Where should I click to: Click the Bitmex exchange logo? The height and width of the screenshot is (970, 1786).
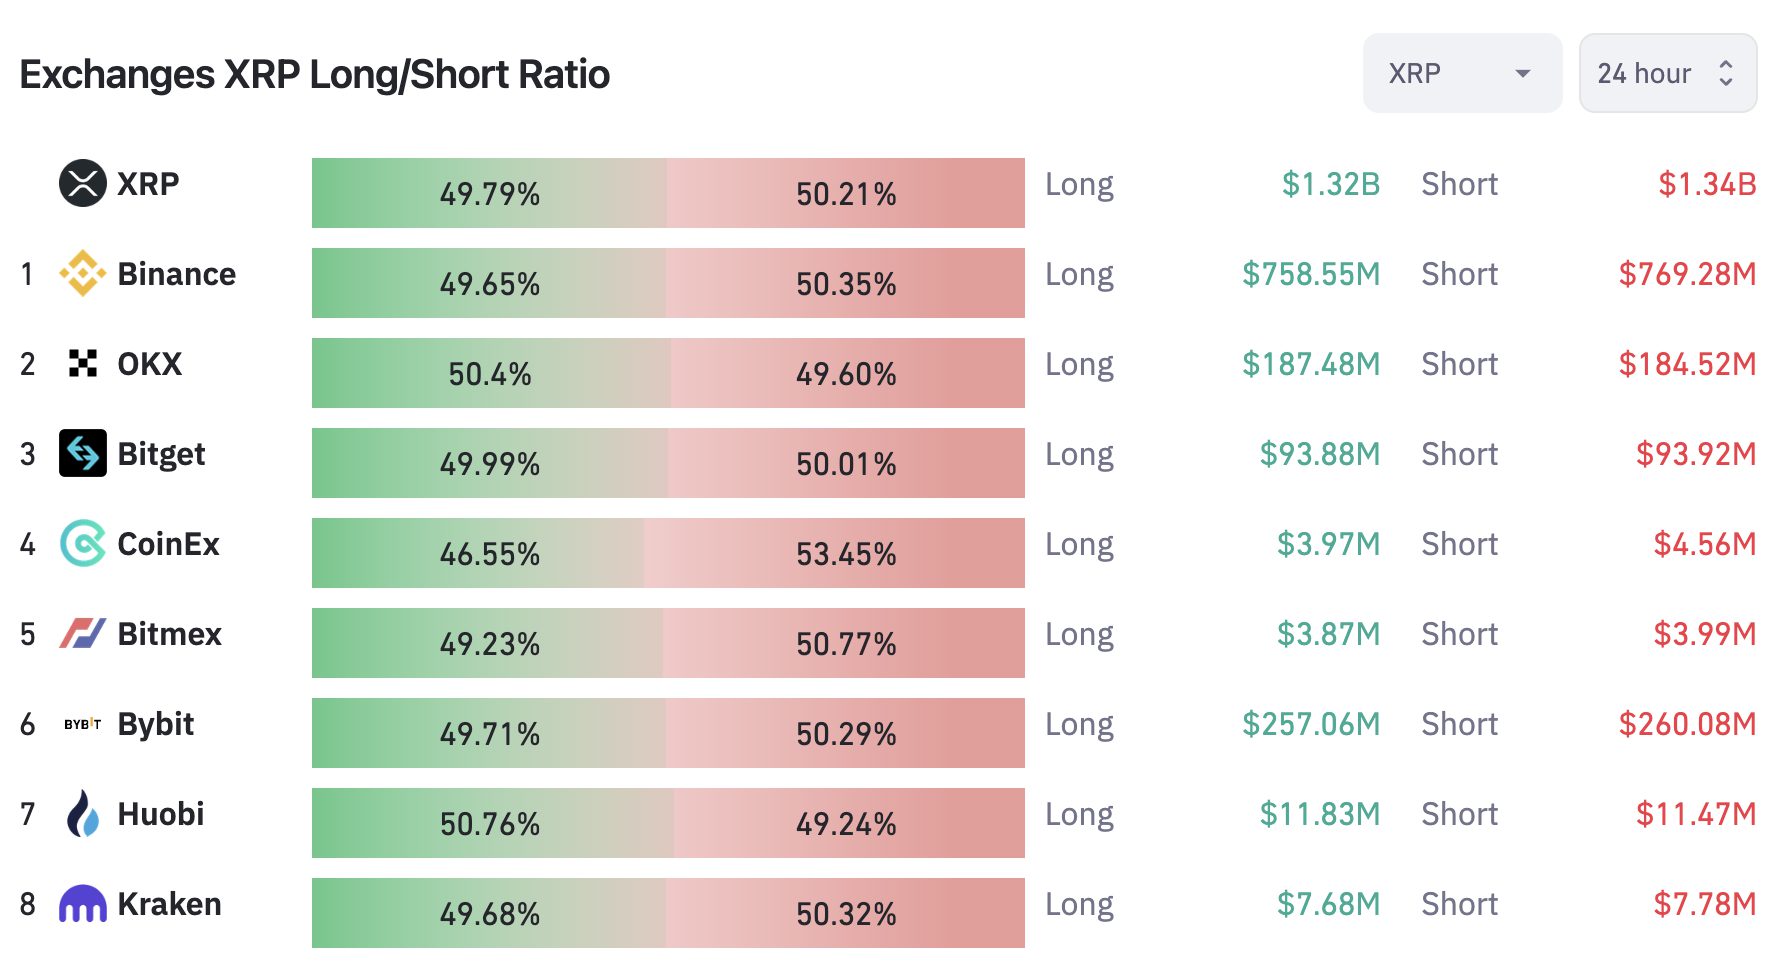(83, 634)
